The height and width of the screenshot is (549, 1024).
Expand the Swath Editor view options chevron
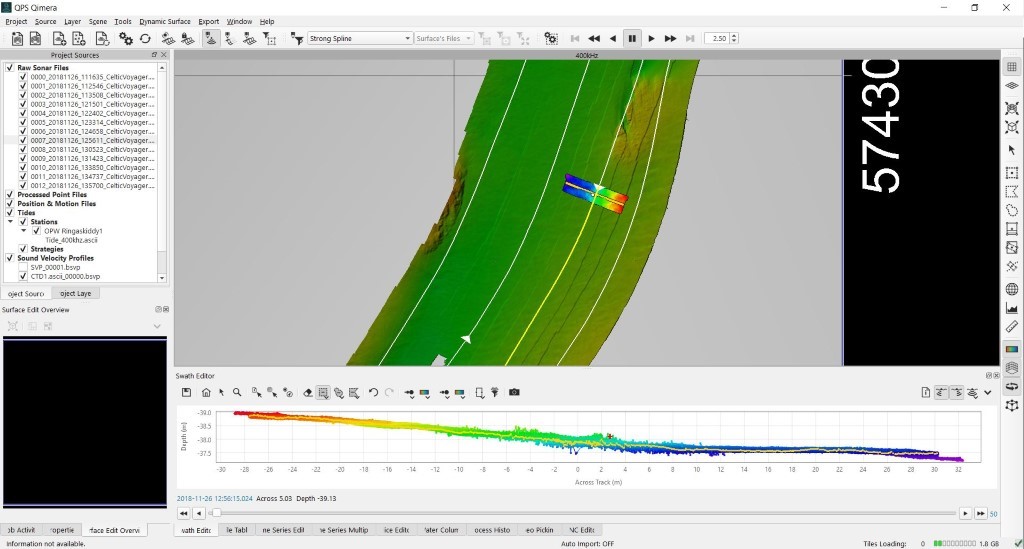point(988,393)
